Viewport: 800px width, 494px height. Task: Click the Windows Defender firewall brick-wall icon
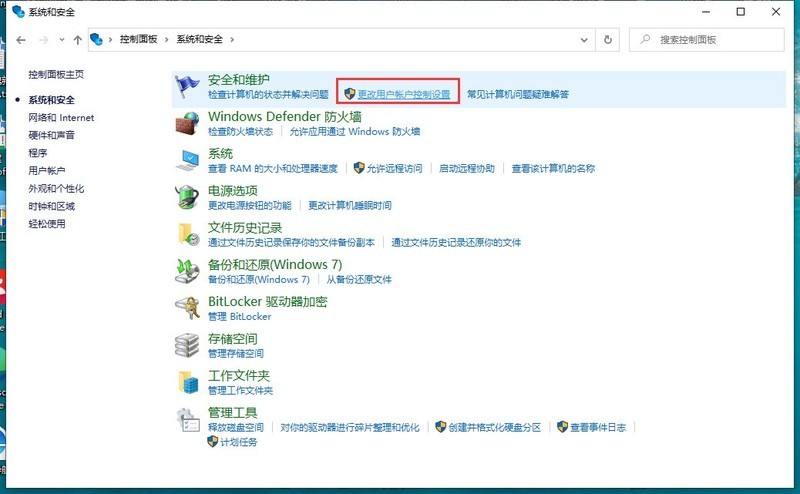click(x=187, y=124)
